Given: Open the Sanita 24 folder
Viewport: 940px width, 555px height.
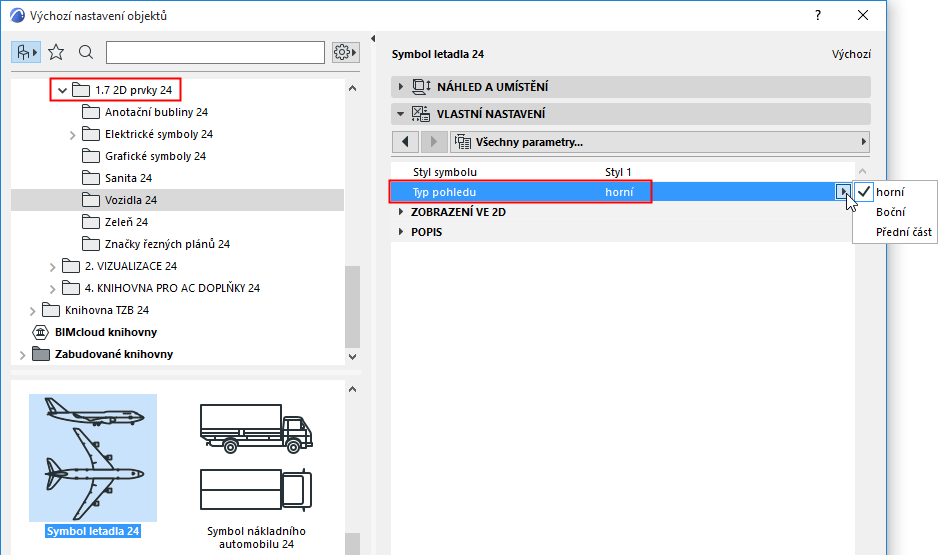Looking at the screenshot, I should pyautogui.click(x=128, y=178).
